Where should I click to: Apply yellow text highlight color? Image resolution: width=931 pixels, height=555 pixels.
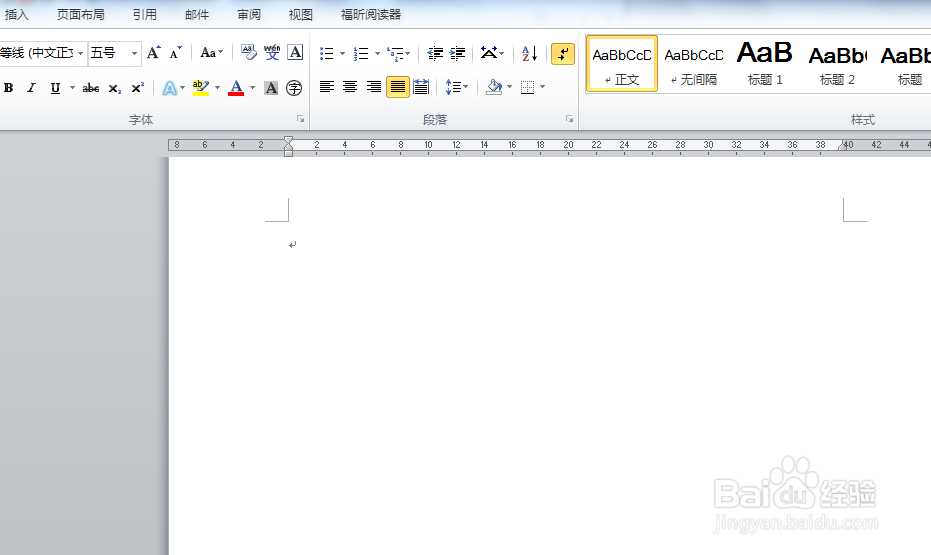tap(201, 88)
